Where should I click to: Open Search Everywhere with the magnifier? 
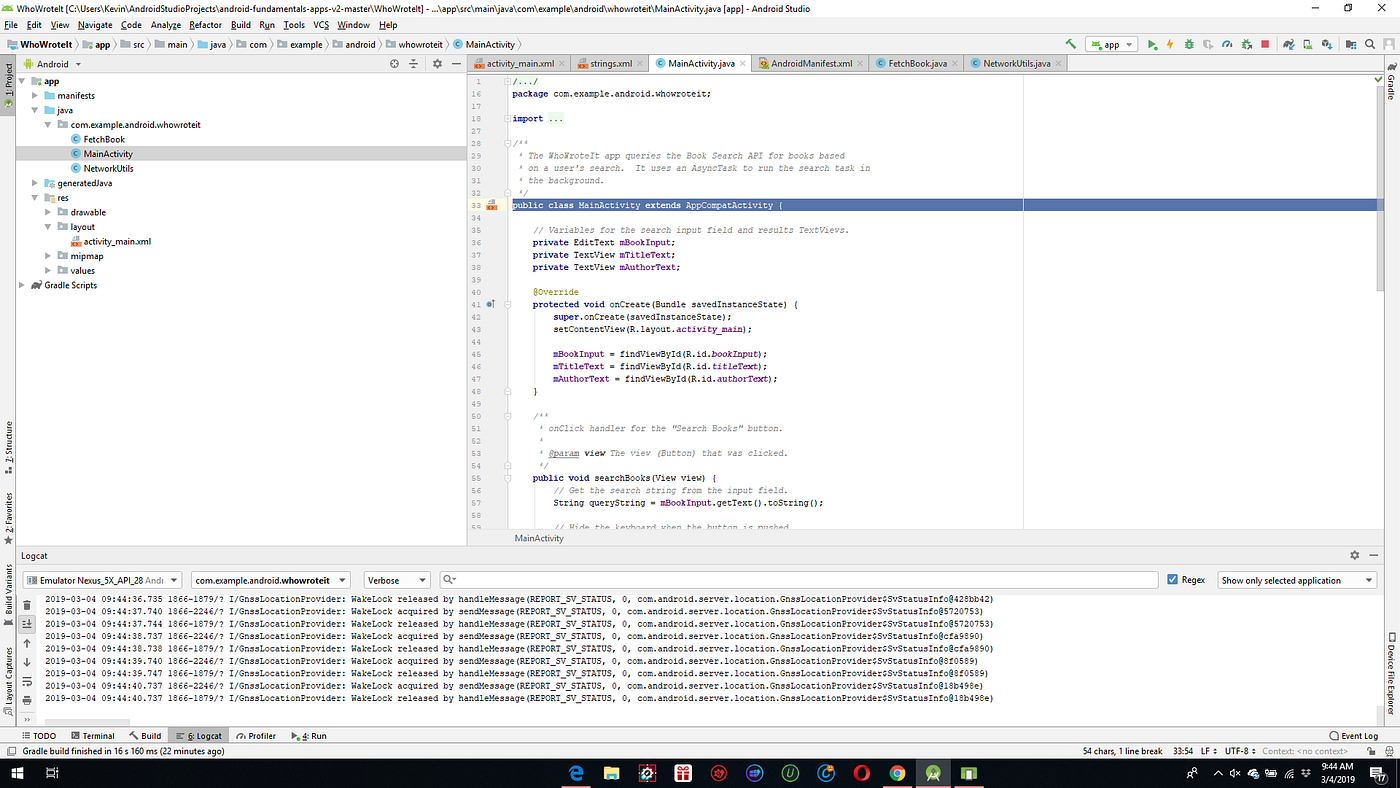(x=1370, y=44)
